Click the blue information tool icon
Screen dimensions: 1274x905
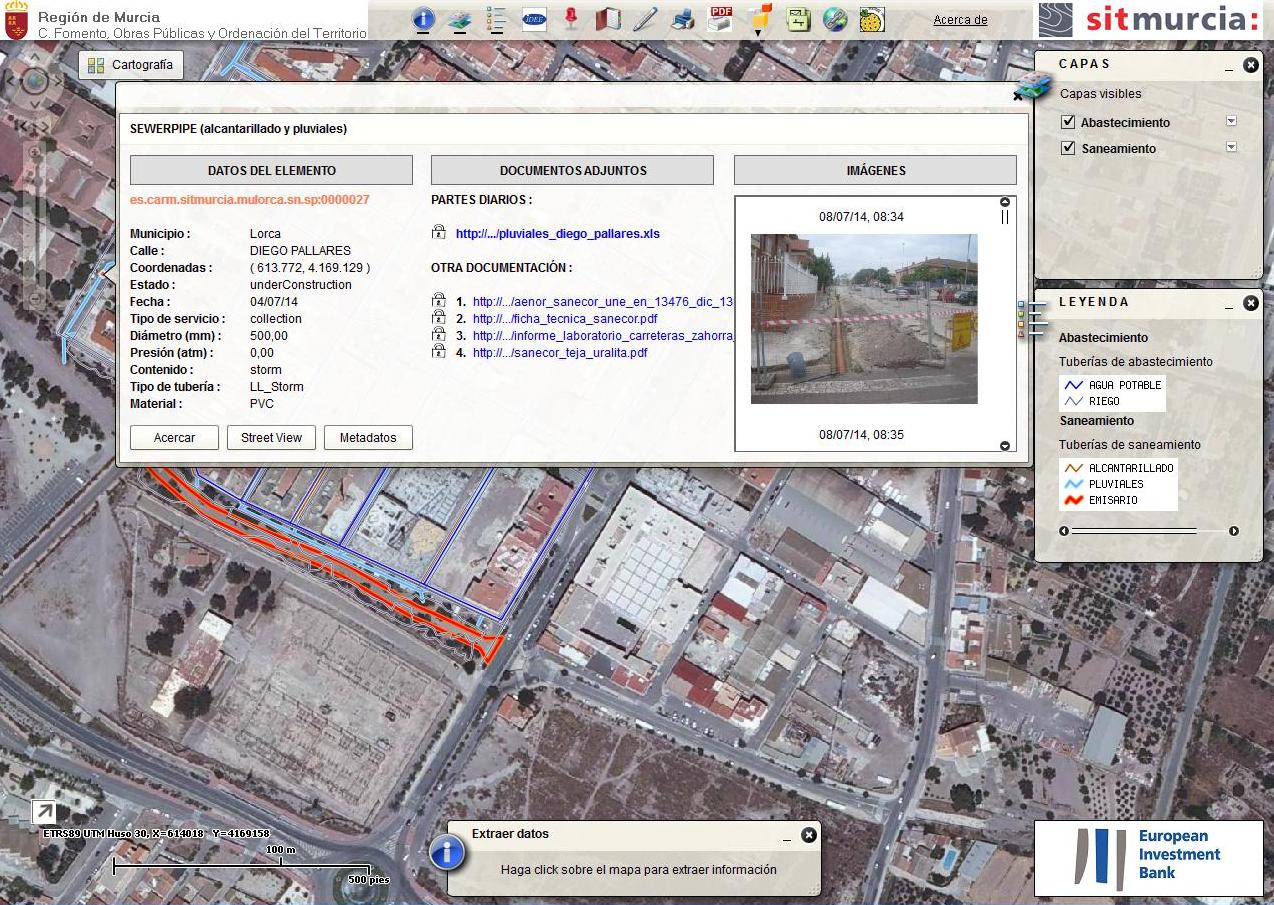point(424,18)
